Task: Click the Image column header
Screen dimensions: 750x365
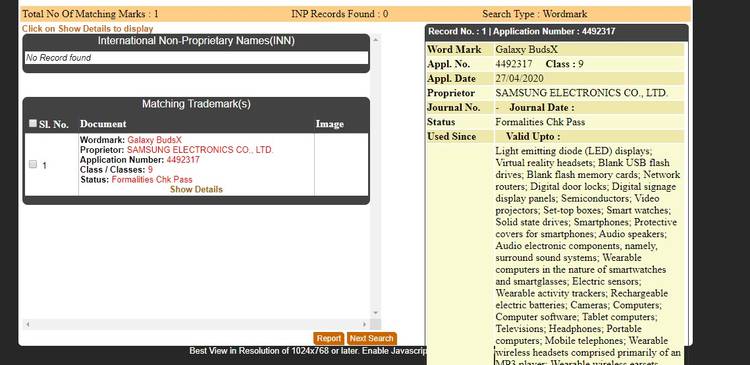Action: coord(330,124)
